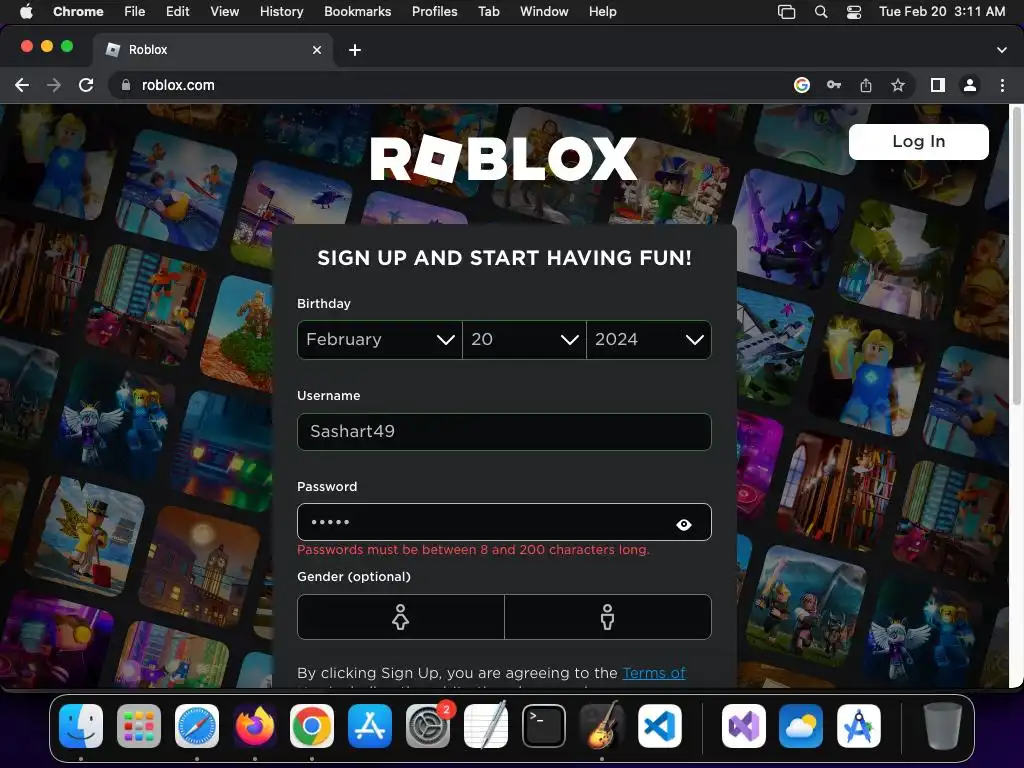Open Weather app from the Dock
The height and width of the screenshot is (768, 1024).
pyautogui.click(x=801, y=726)
